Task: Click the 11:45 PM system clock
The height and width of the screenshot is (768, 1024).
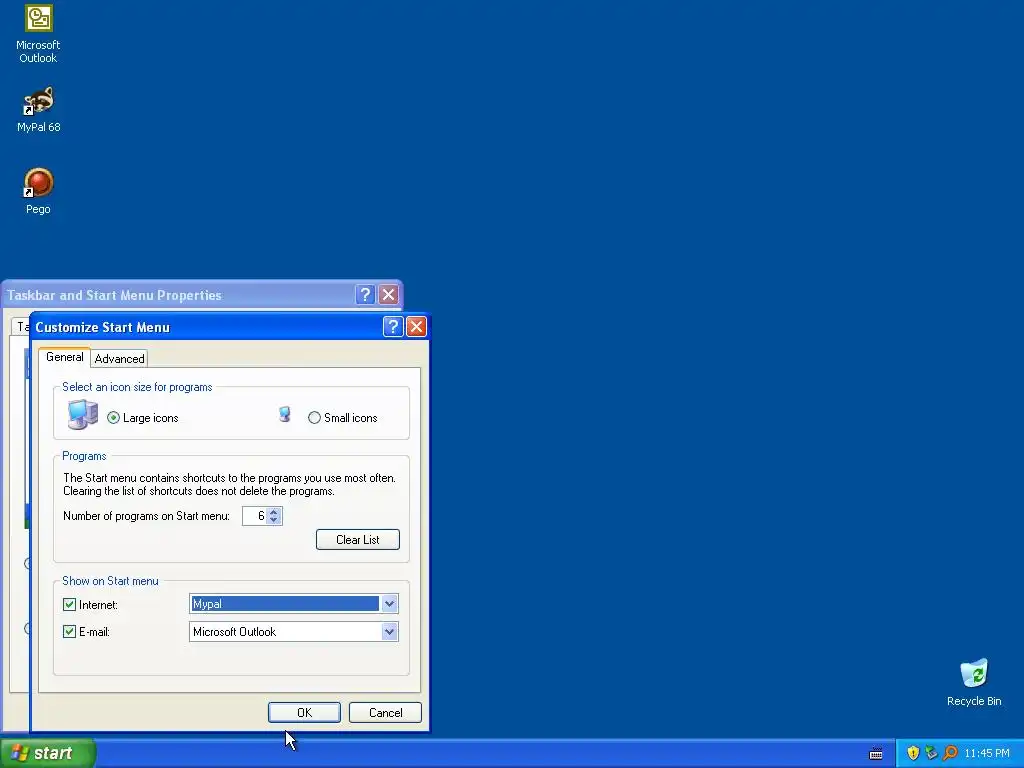Action: pyautogui.click(x=987, y=753)
